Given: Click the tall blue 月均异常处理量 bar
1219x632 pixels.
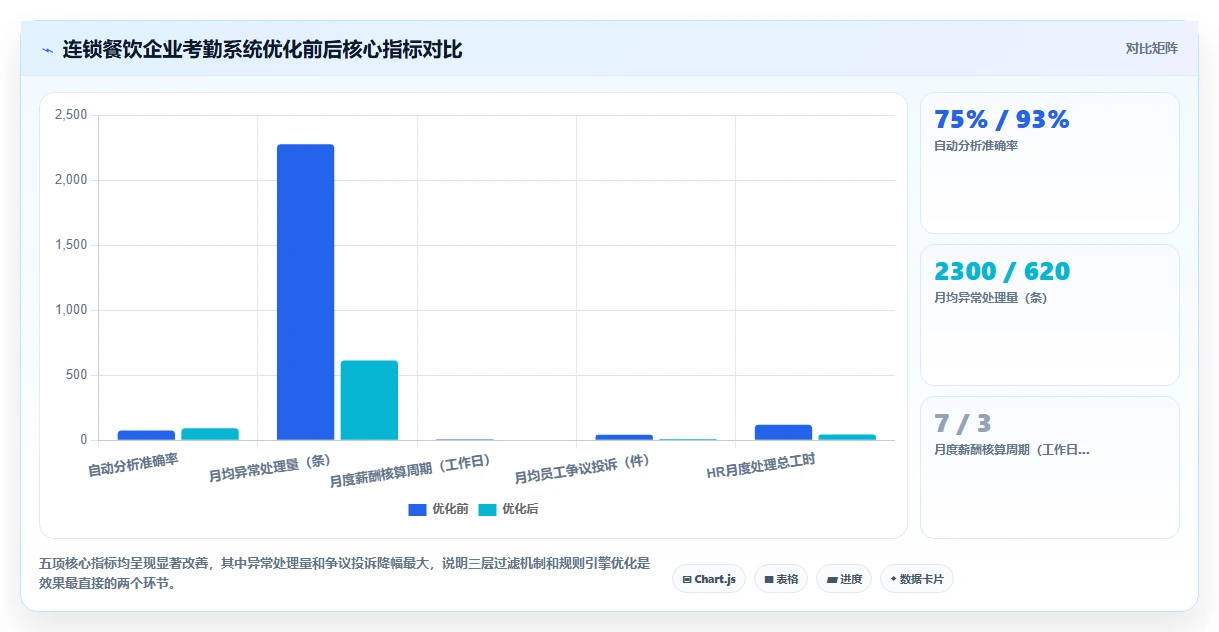Looking at the screenshot, I should pyautogui.click(x=306, y=292).
